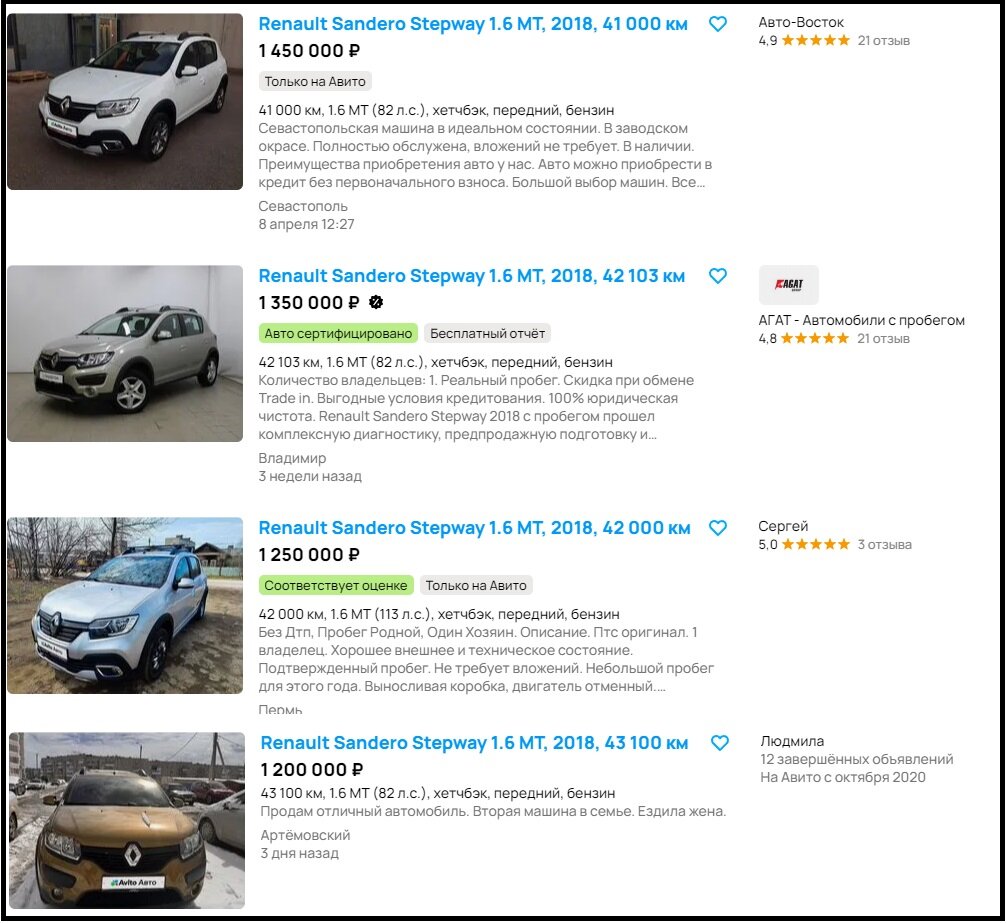Screen dimensions: 1007x923
Task: Open listing title with 43 100 км mileage
Action: tap(474, 743)
